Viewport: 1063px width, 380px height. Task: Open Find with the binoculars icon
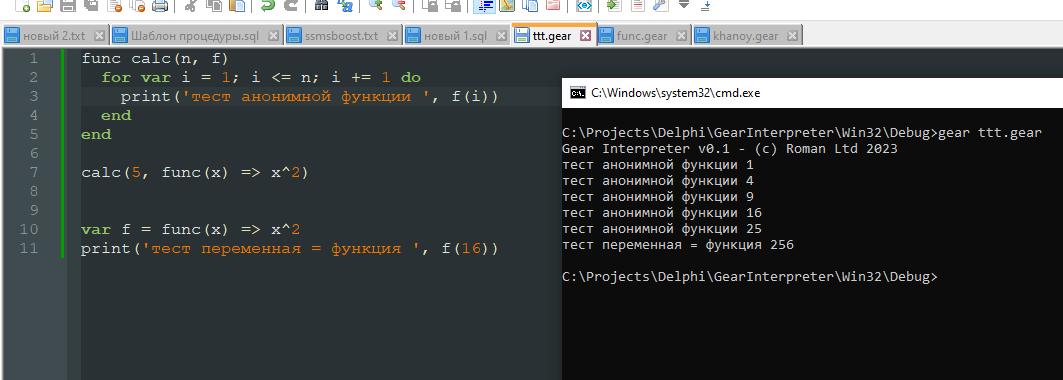pyautogui.click(x=322, y=6)
